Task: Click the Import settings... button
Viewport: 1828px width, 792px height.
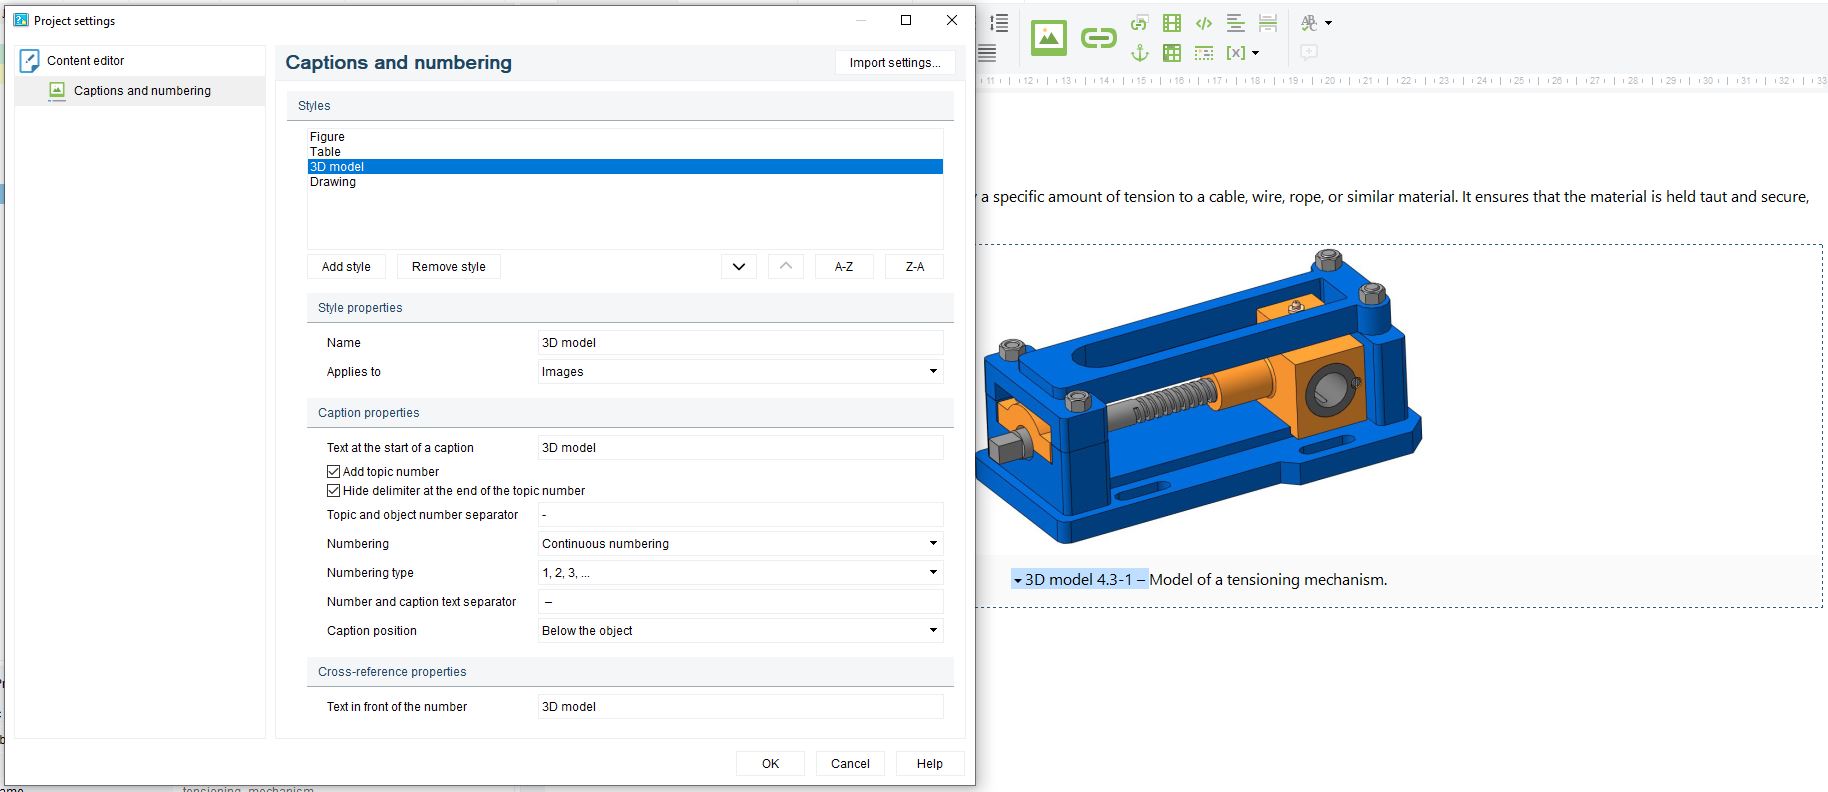Action: click(x=895, y=62)
